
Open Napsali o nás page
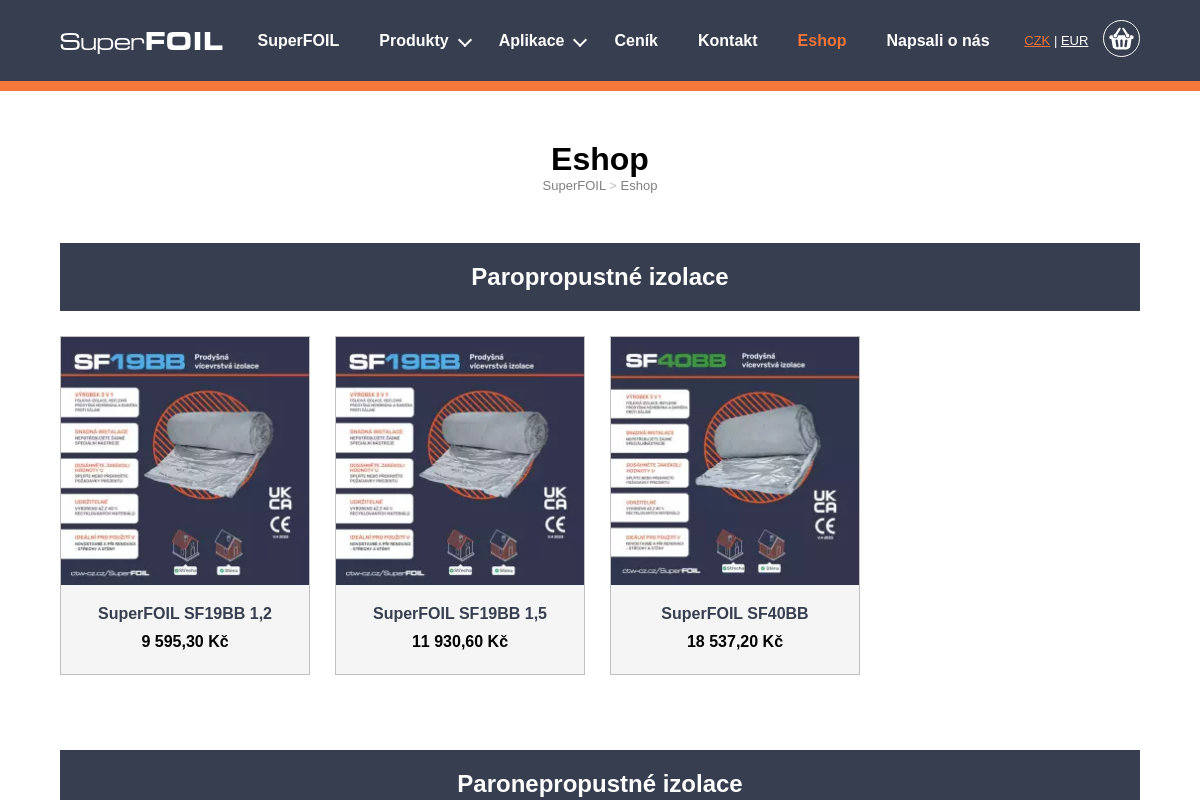(938, 41)
